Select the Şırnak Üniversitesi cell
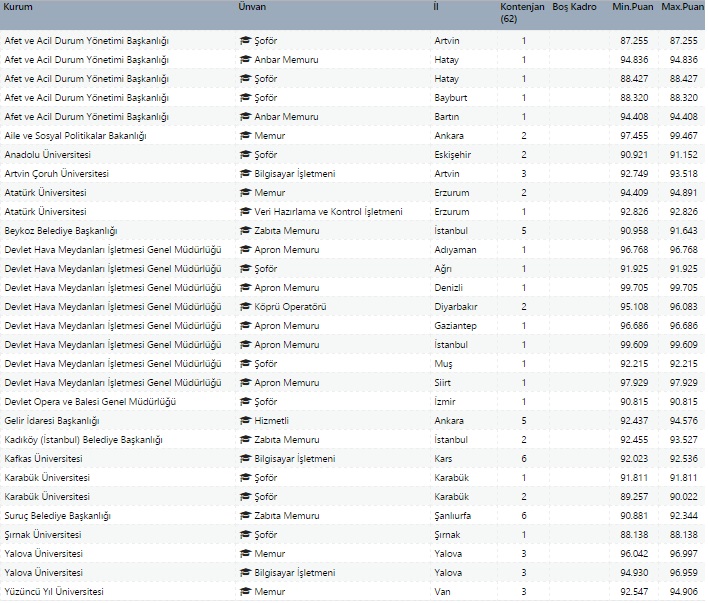708x603 pixels. click(x=43, y=535)
